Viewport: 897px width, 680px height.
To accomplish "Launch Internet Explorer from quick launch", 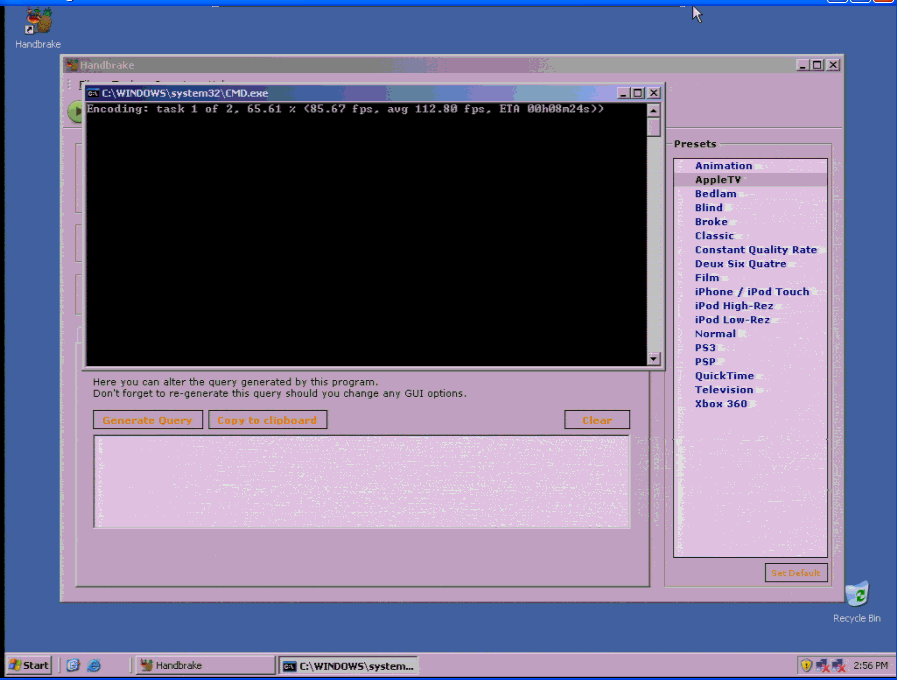I will (93, 665).
